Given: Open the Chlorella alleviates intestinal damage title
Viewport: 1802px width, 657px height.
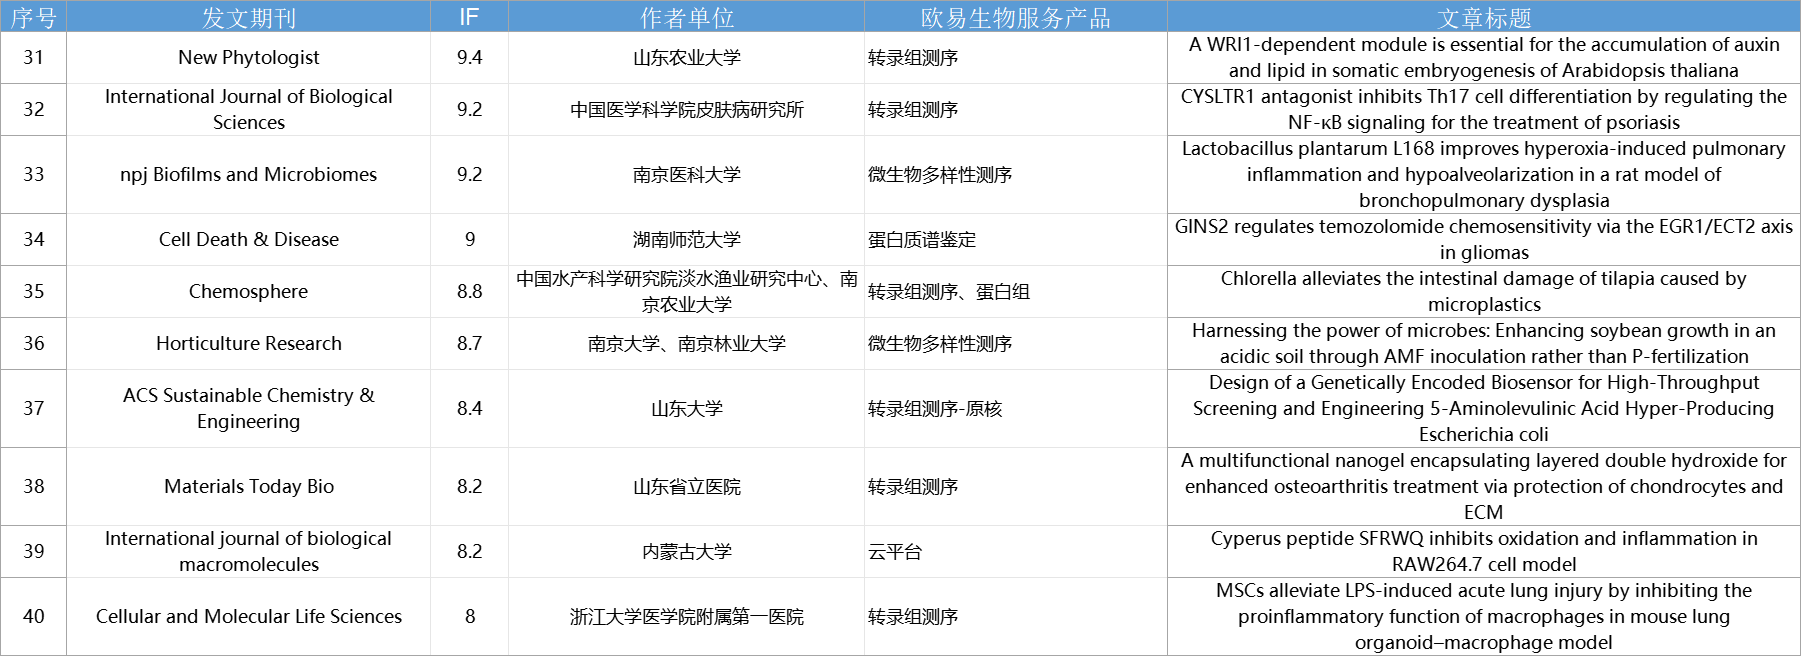Looking at the screenshot, I should coord(1484,292).
